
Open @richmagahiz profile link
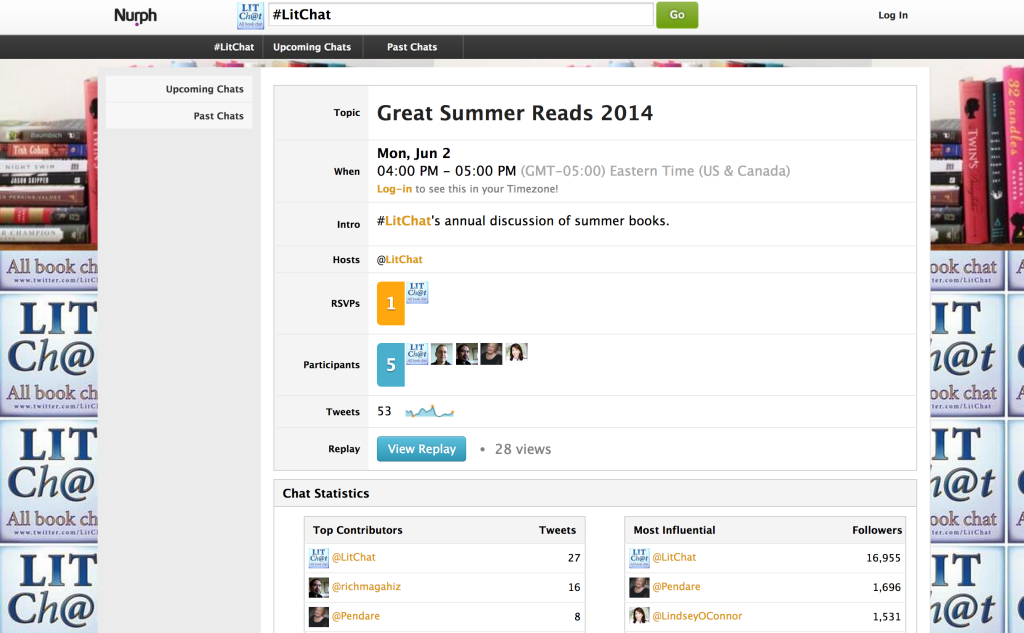point(366,587)
